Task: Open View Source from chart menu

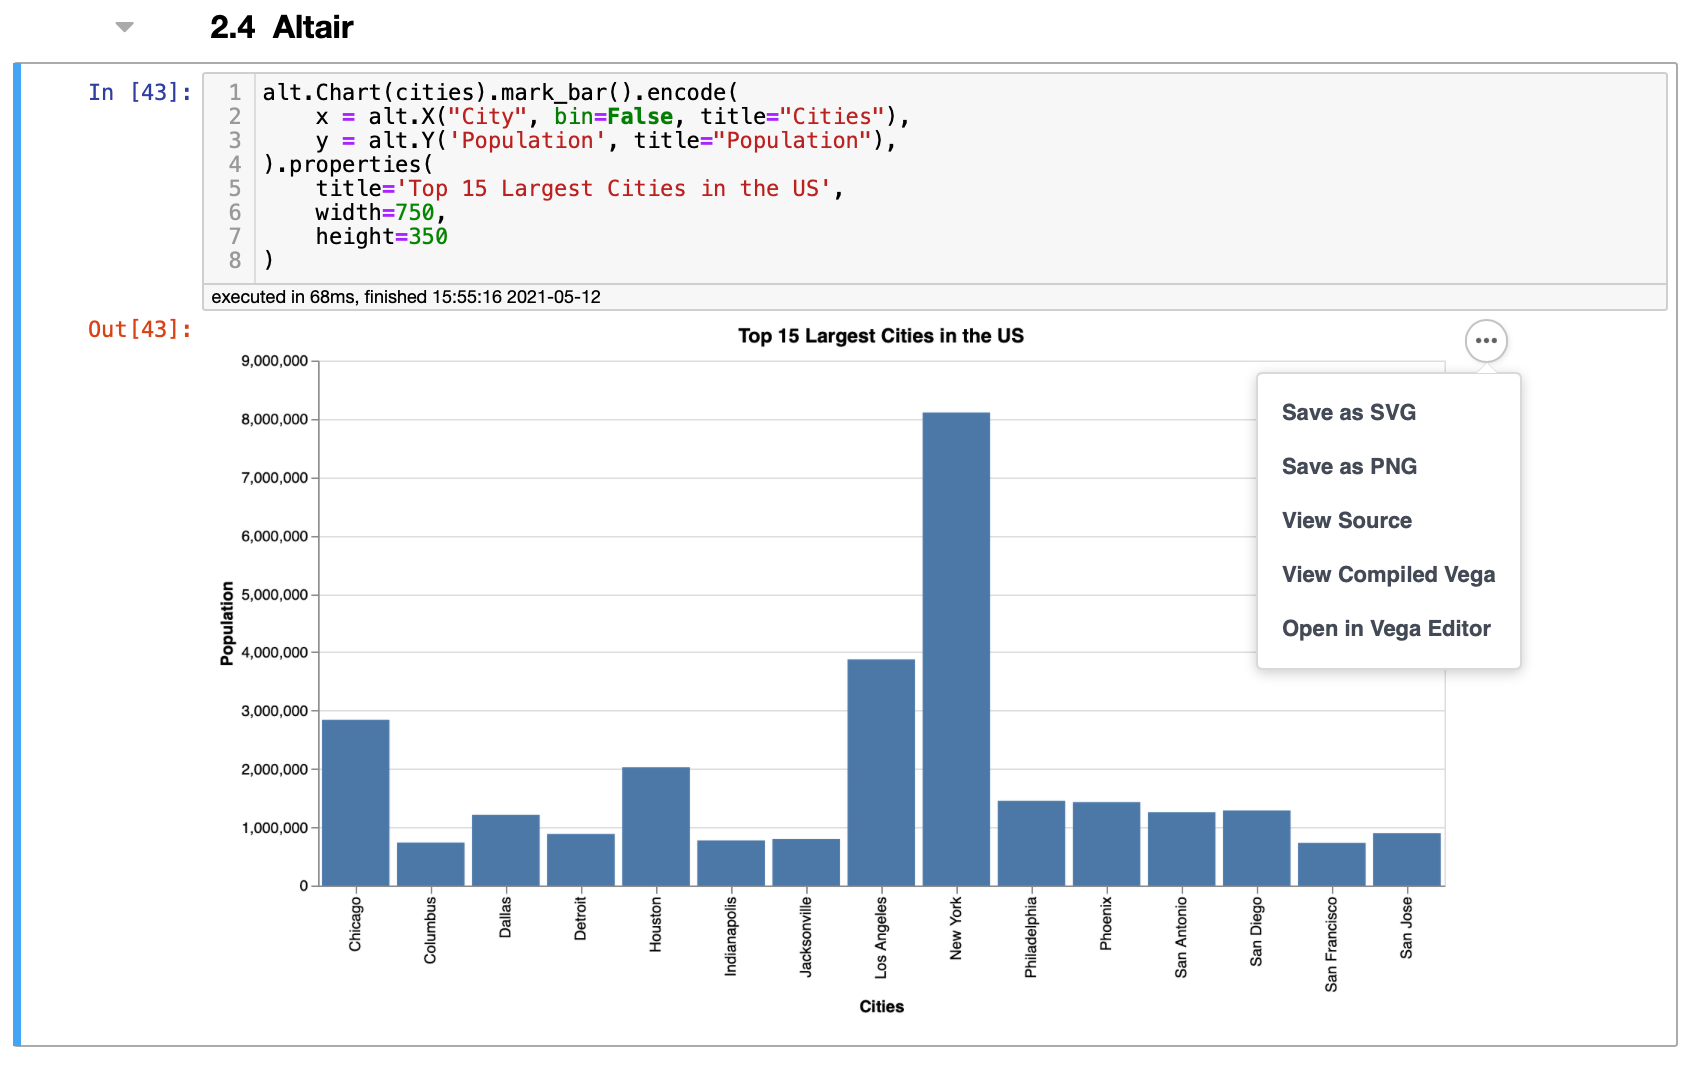Action: coord(1346,521)
